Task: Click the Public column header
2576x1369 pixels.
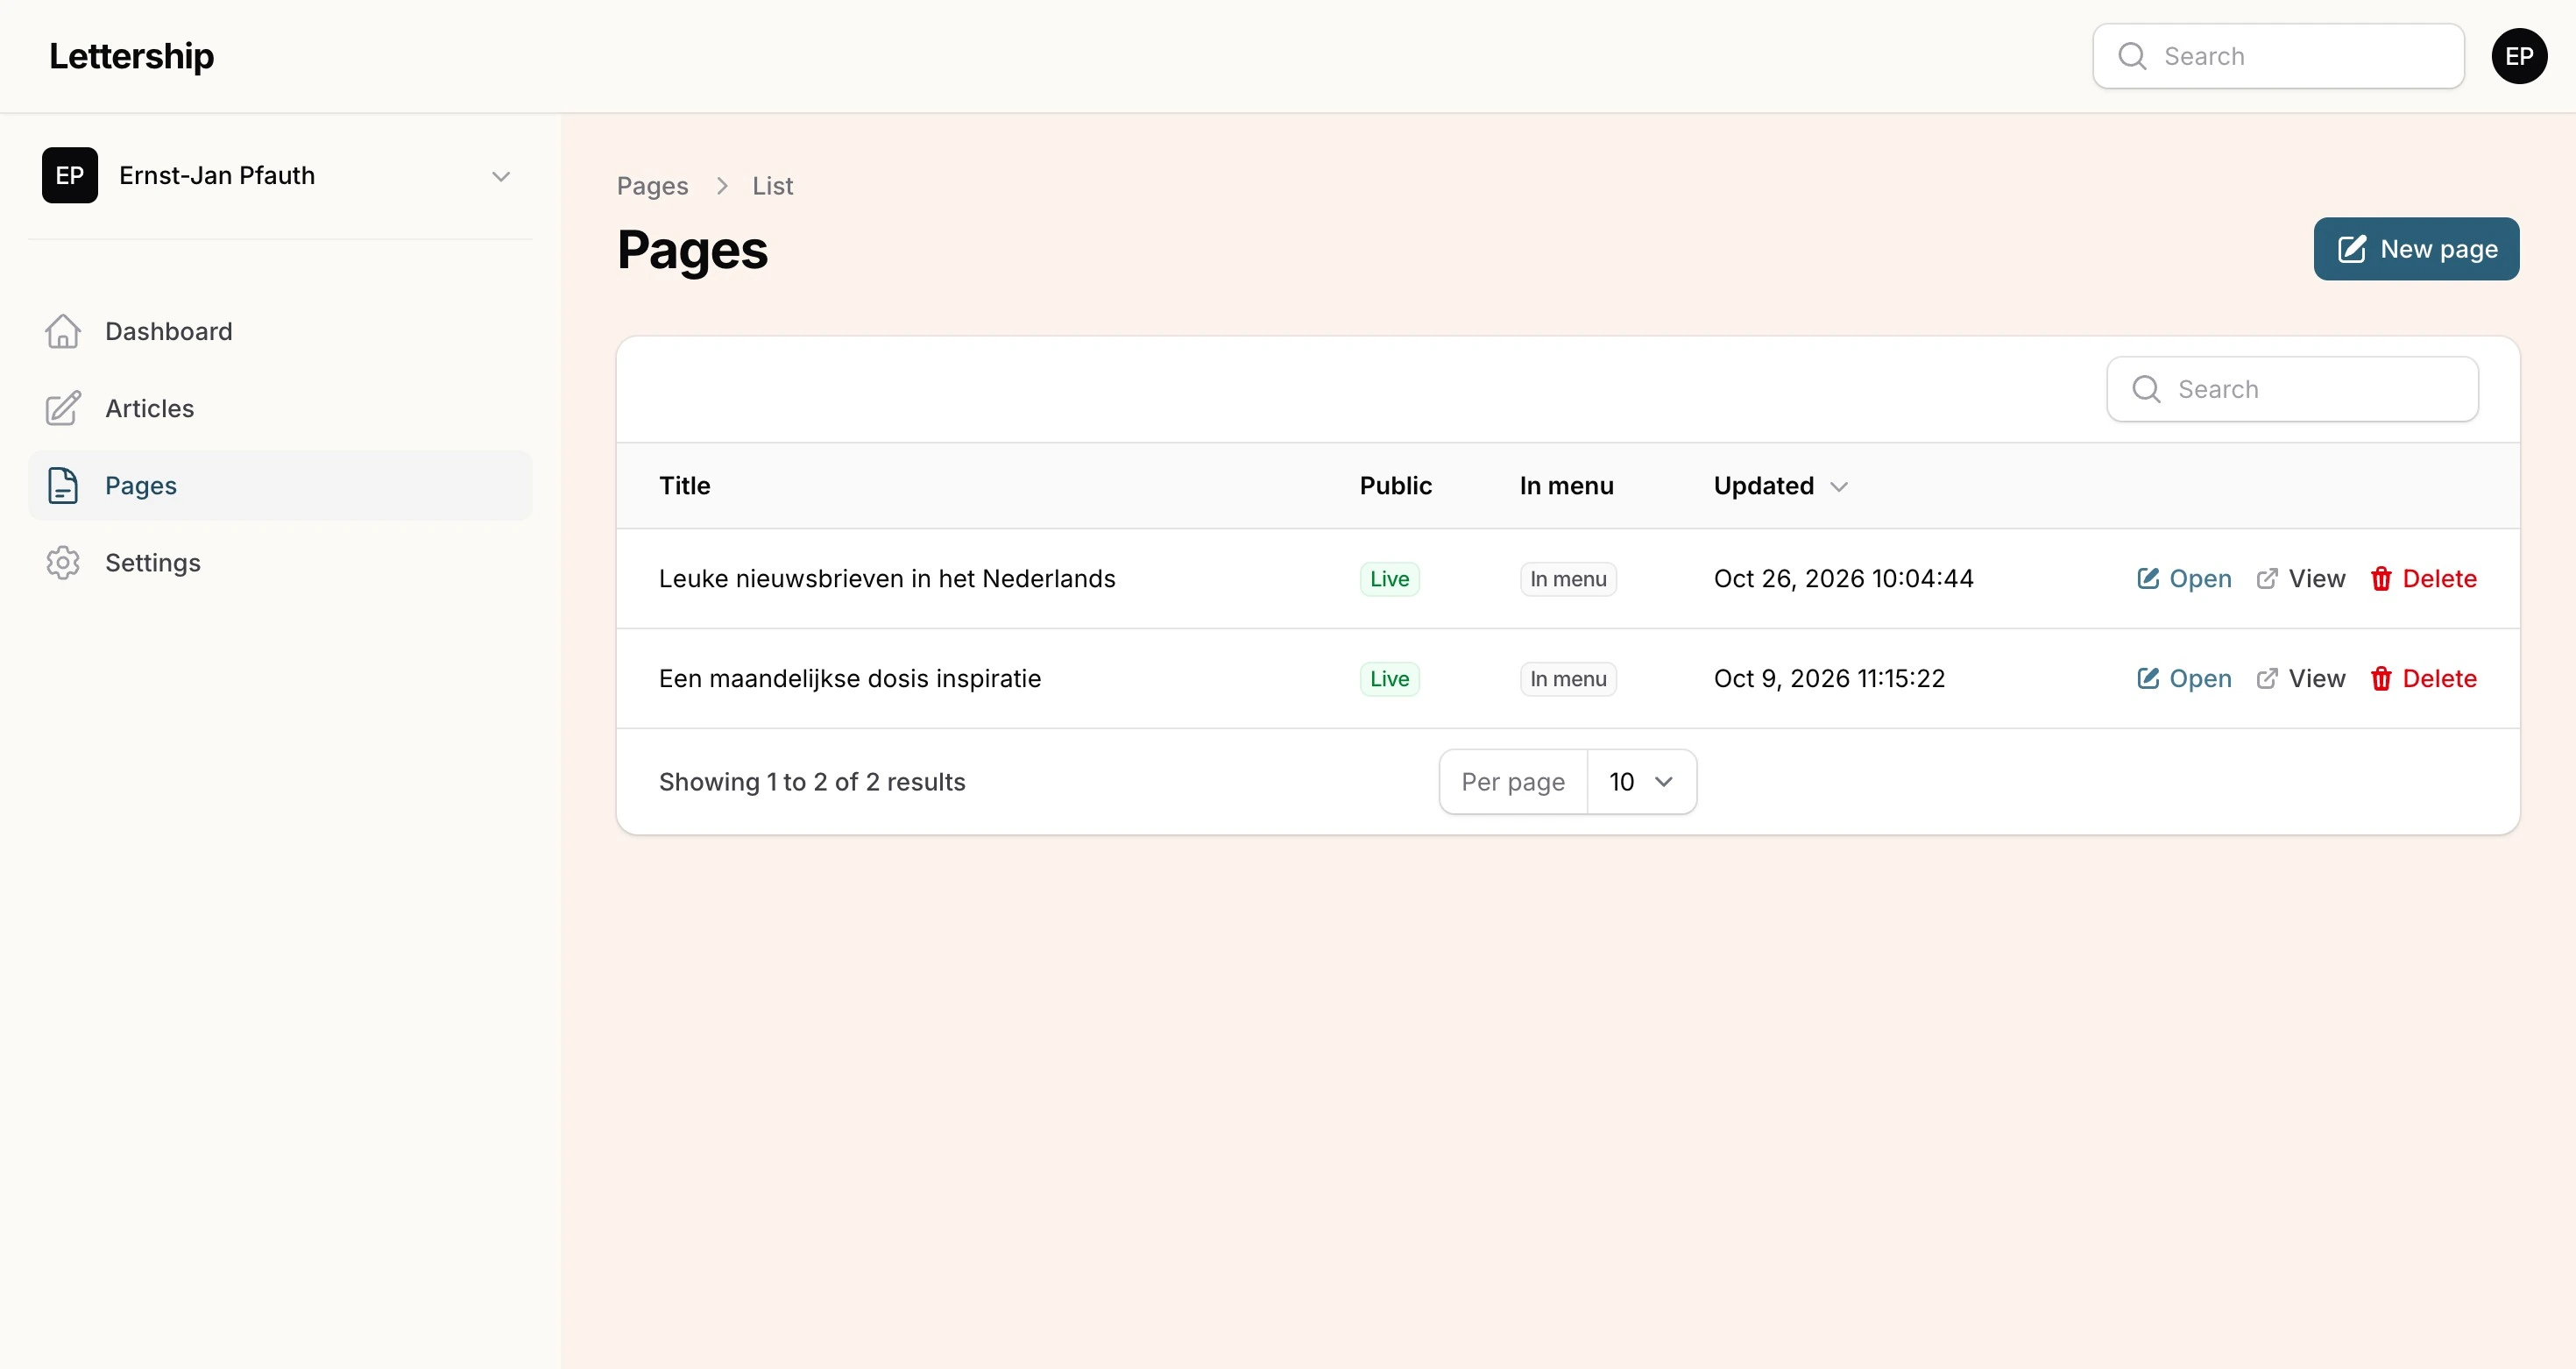Action: tap(1395, 486)
